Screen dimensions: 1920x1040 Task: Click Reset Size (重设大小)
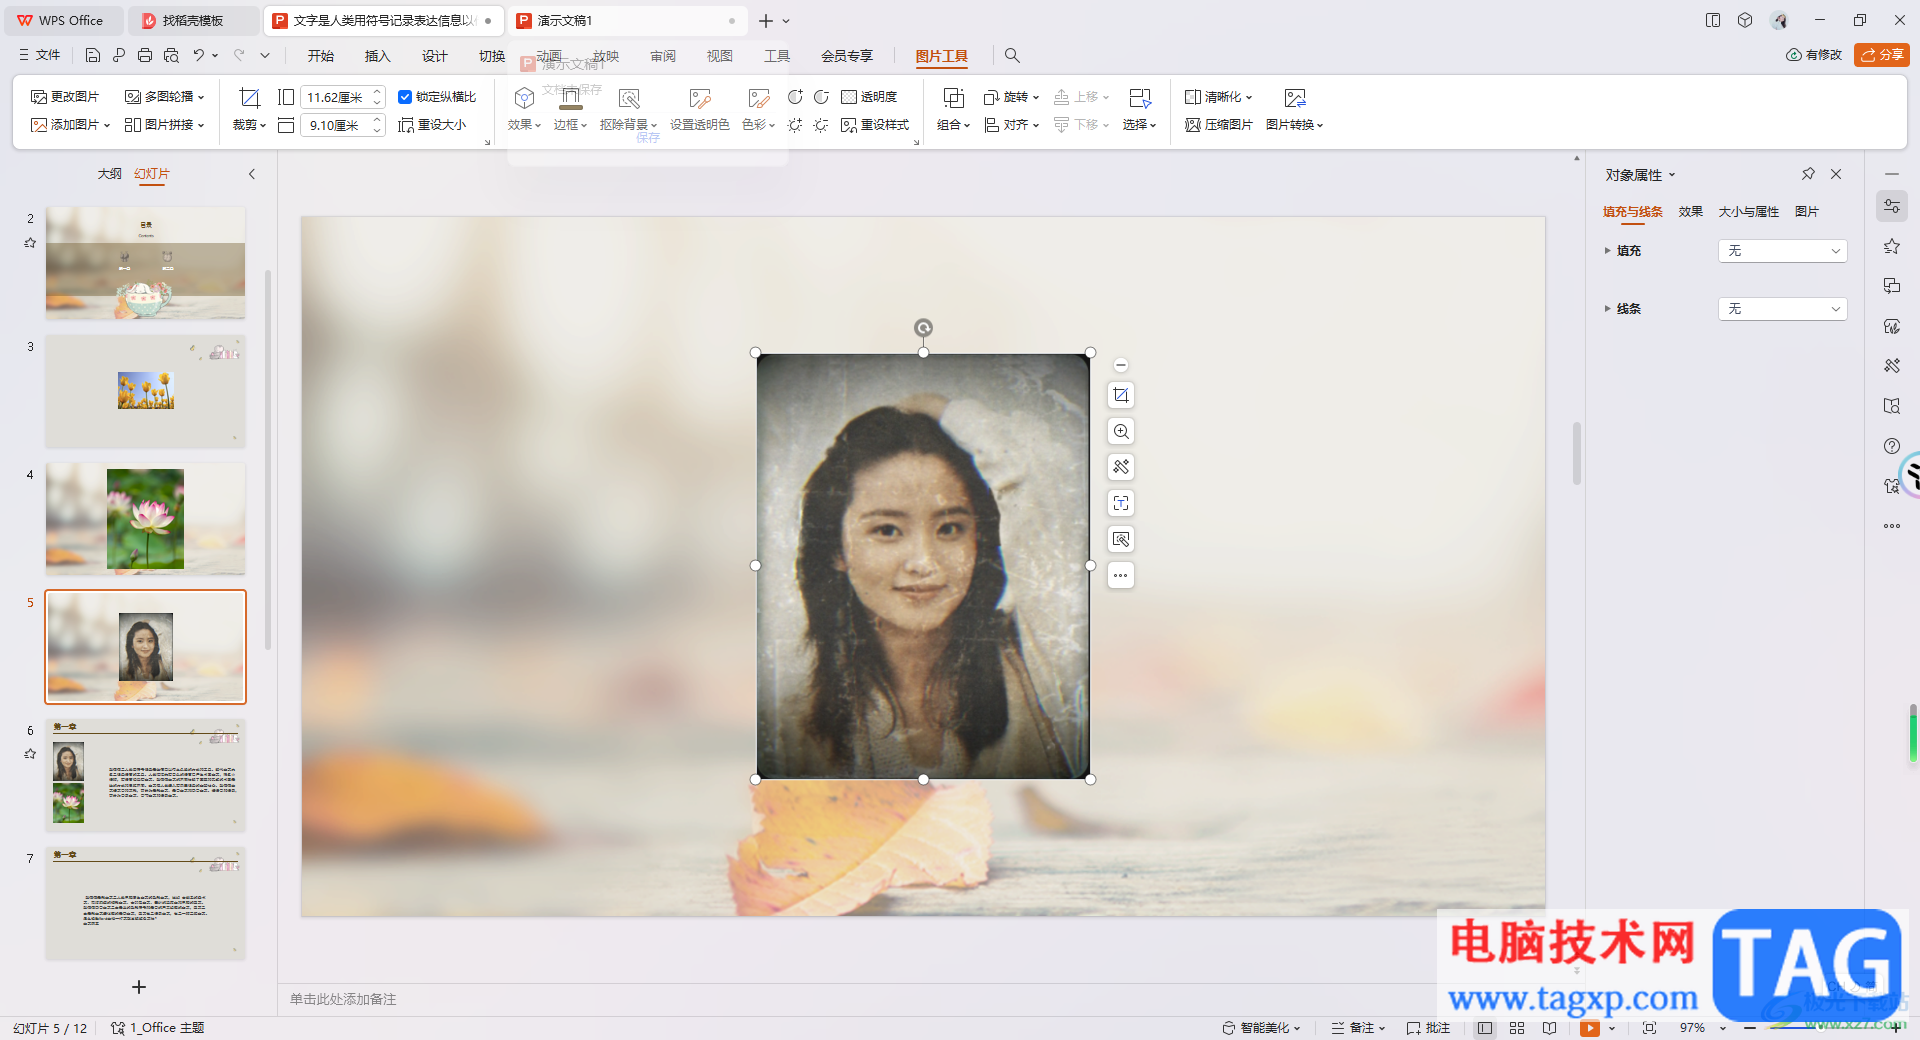click(432, 125)
